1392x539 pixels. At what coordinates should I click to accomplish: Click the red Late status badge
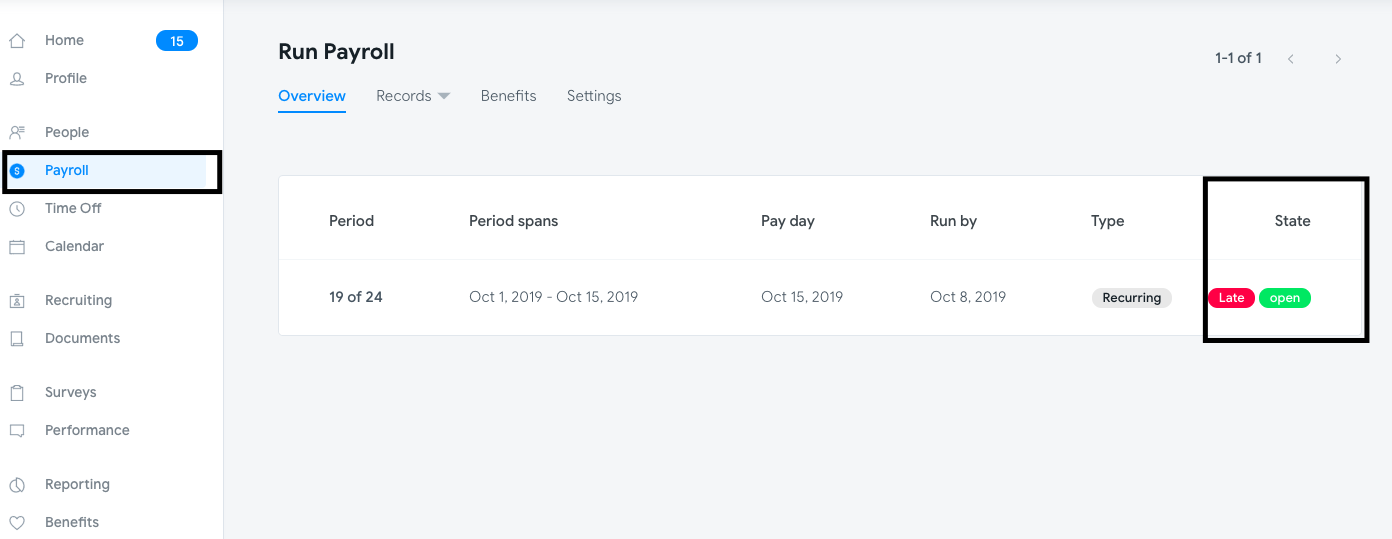pos(1231,298)
